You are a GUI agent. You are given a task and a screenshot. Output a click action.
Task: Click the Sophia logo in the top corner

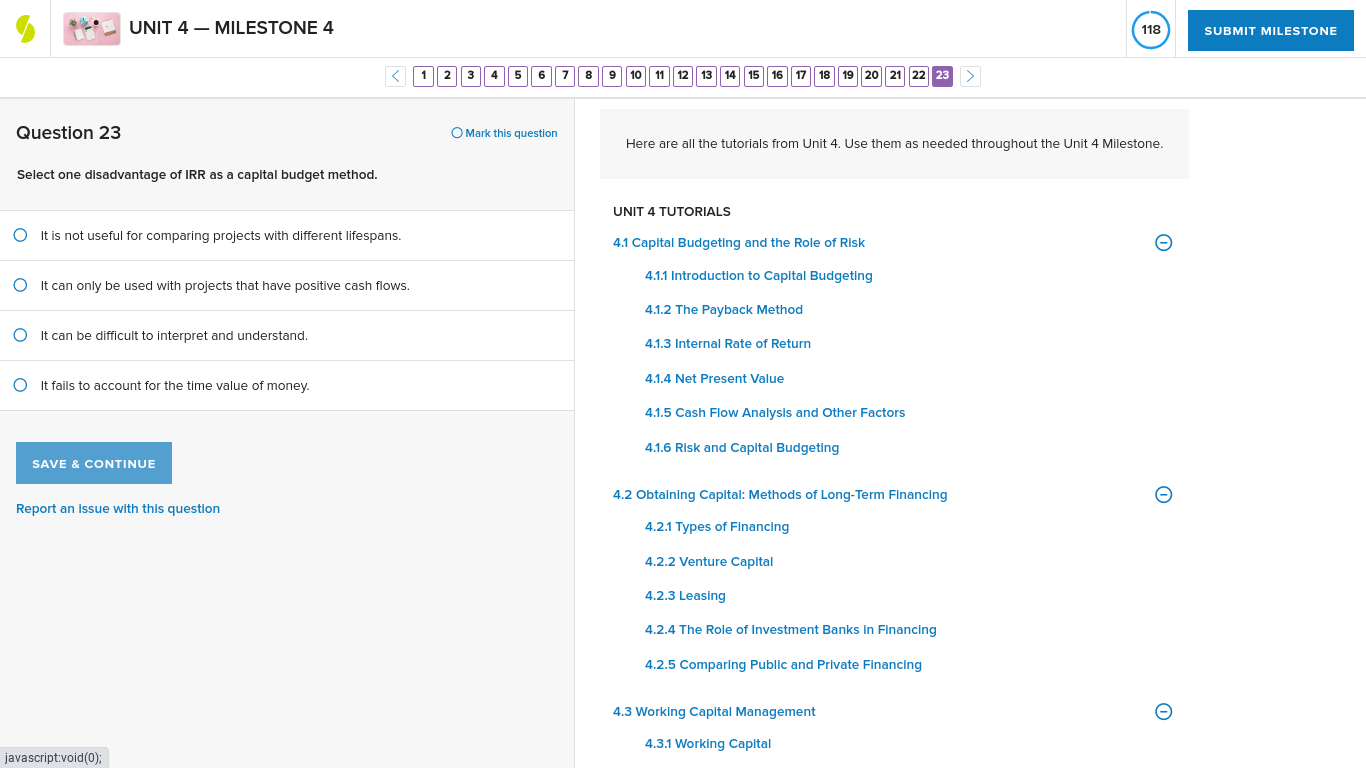tap(24, 27)
